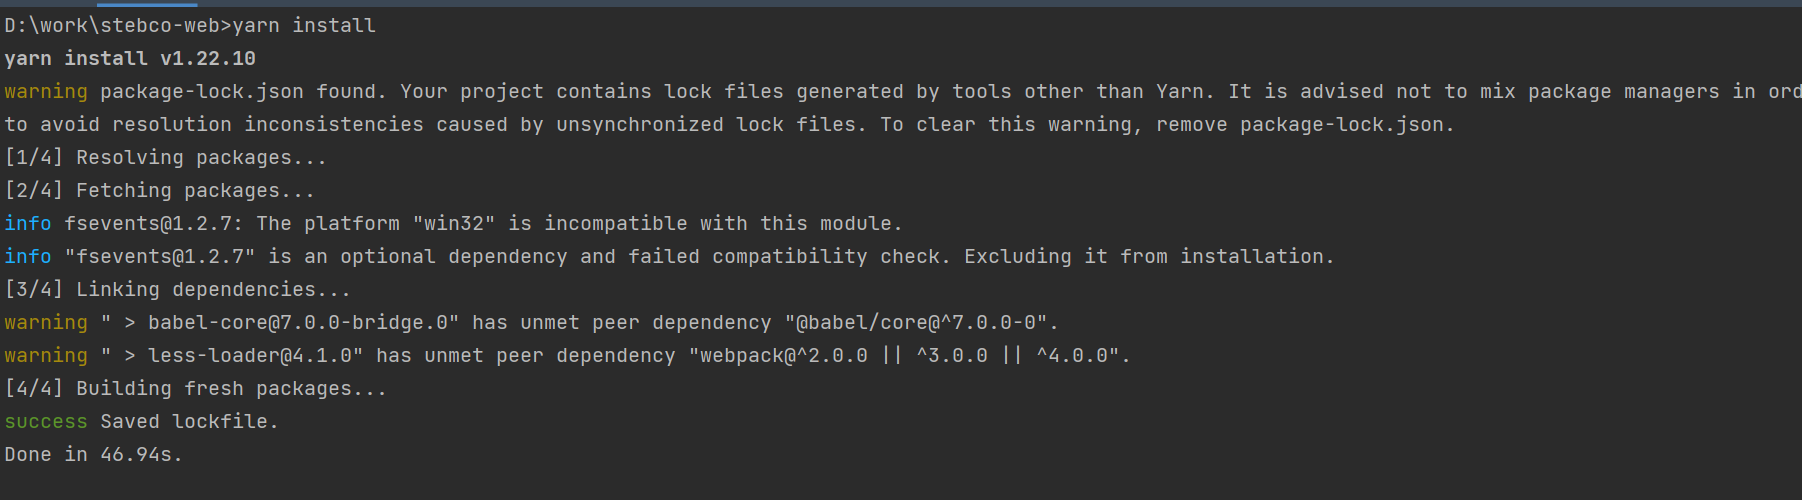Click the "yarn install v1.22.10" version line
The height and width of the screenshot is (500, 1802).
coord(130,58)
